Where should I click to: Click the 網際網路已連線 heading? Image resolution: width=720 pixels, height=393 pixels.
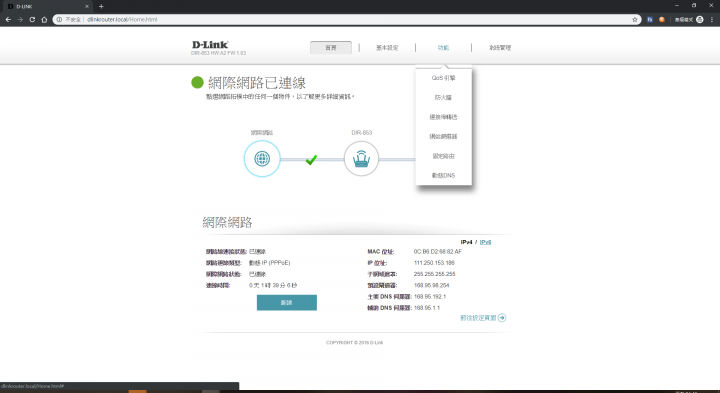coord(257,83)
